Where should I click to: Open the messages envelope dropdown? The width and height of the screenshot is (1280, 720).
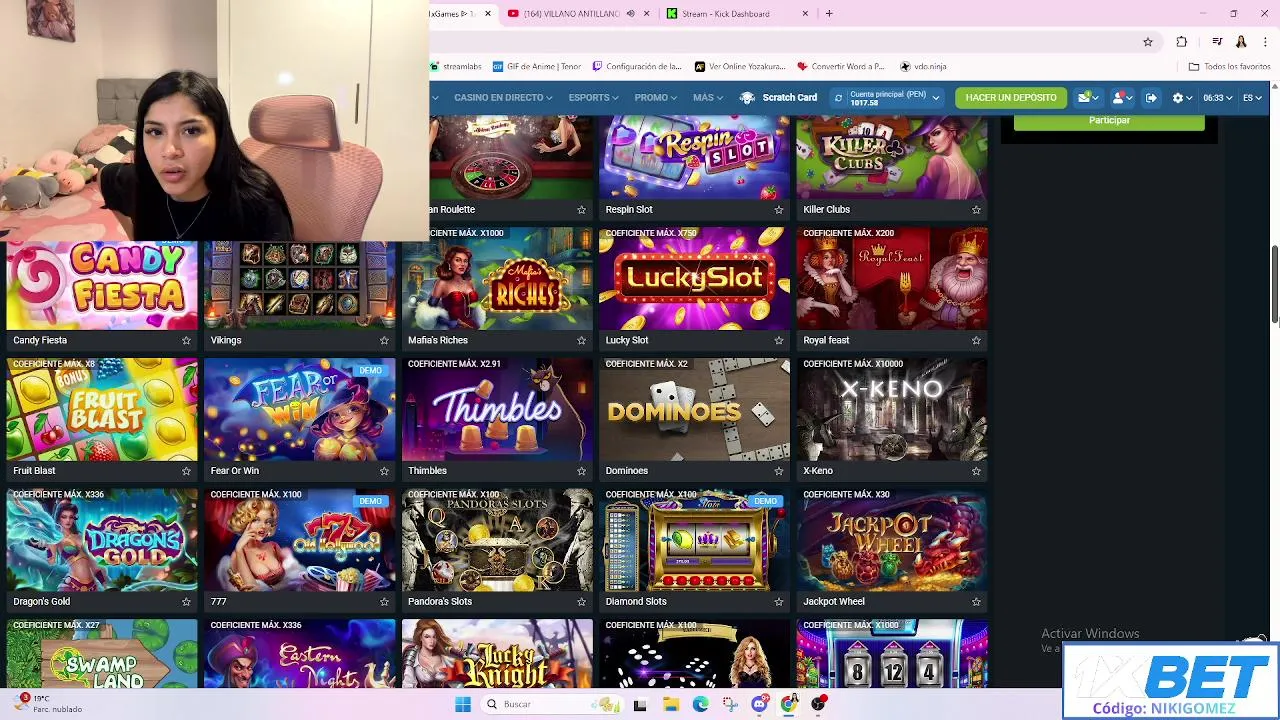click(x=1088, y=97)
